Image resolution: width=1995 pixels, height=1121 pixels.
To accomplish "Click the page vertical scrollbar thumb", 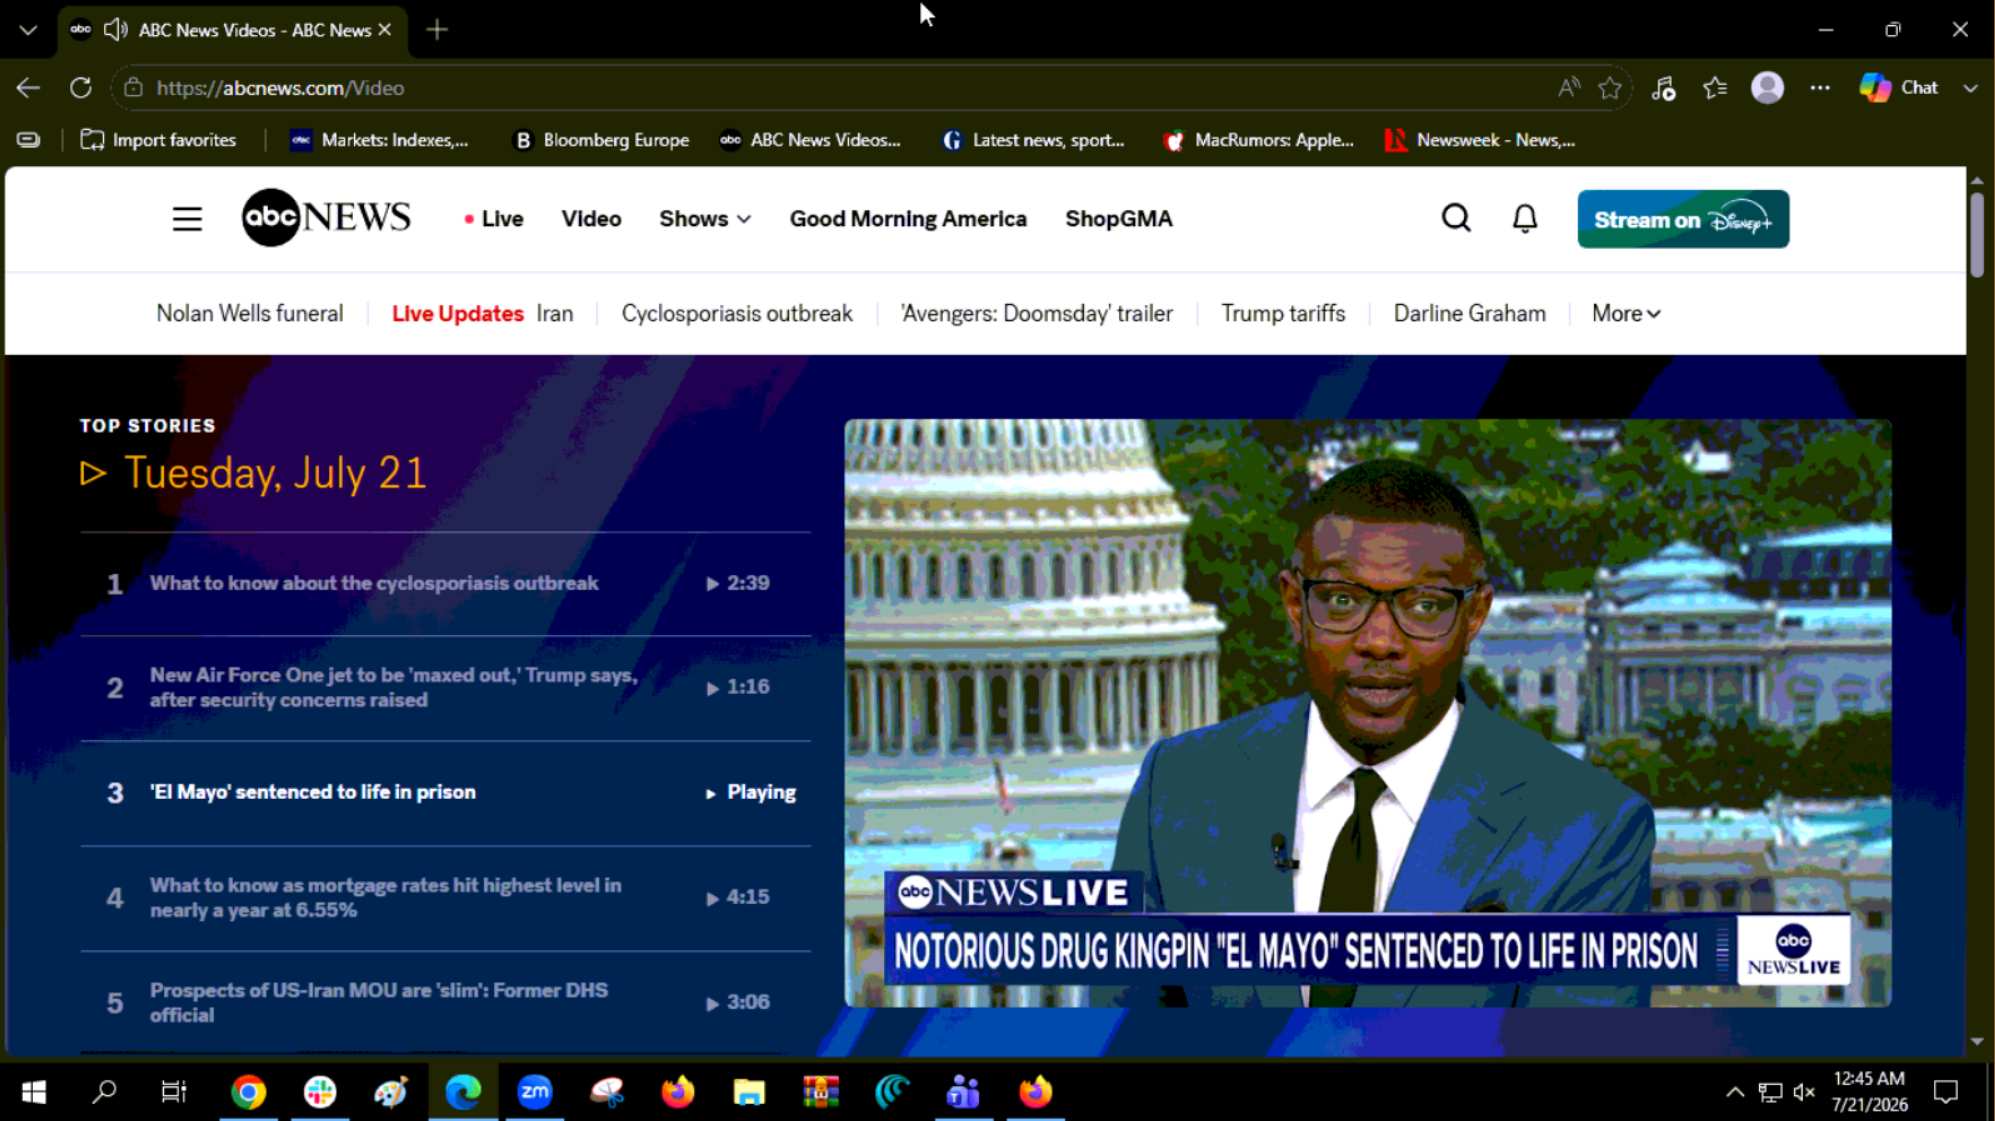I will coord(1977,235).
